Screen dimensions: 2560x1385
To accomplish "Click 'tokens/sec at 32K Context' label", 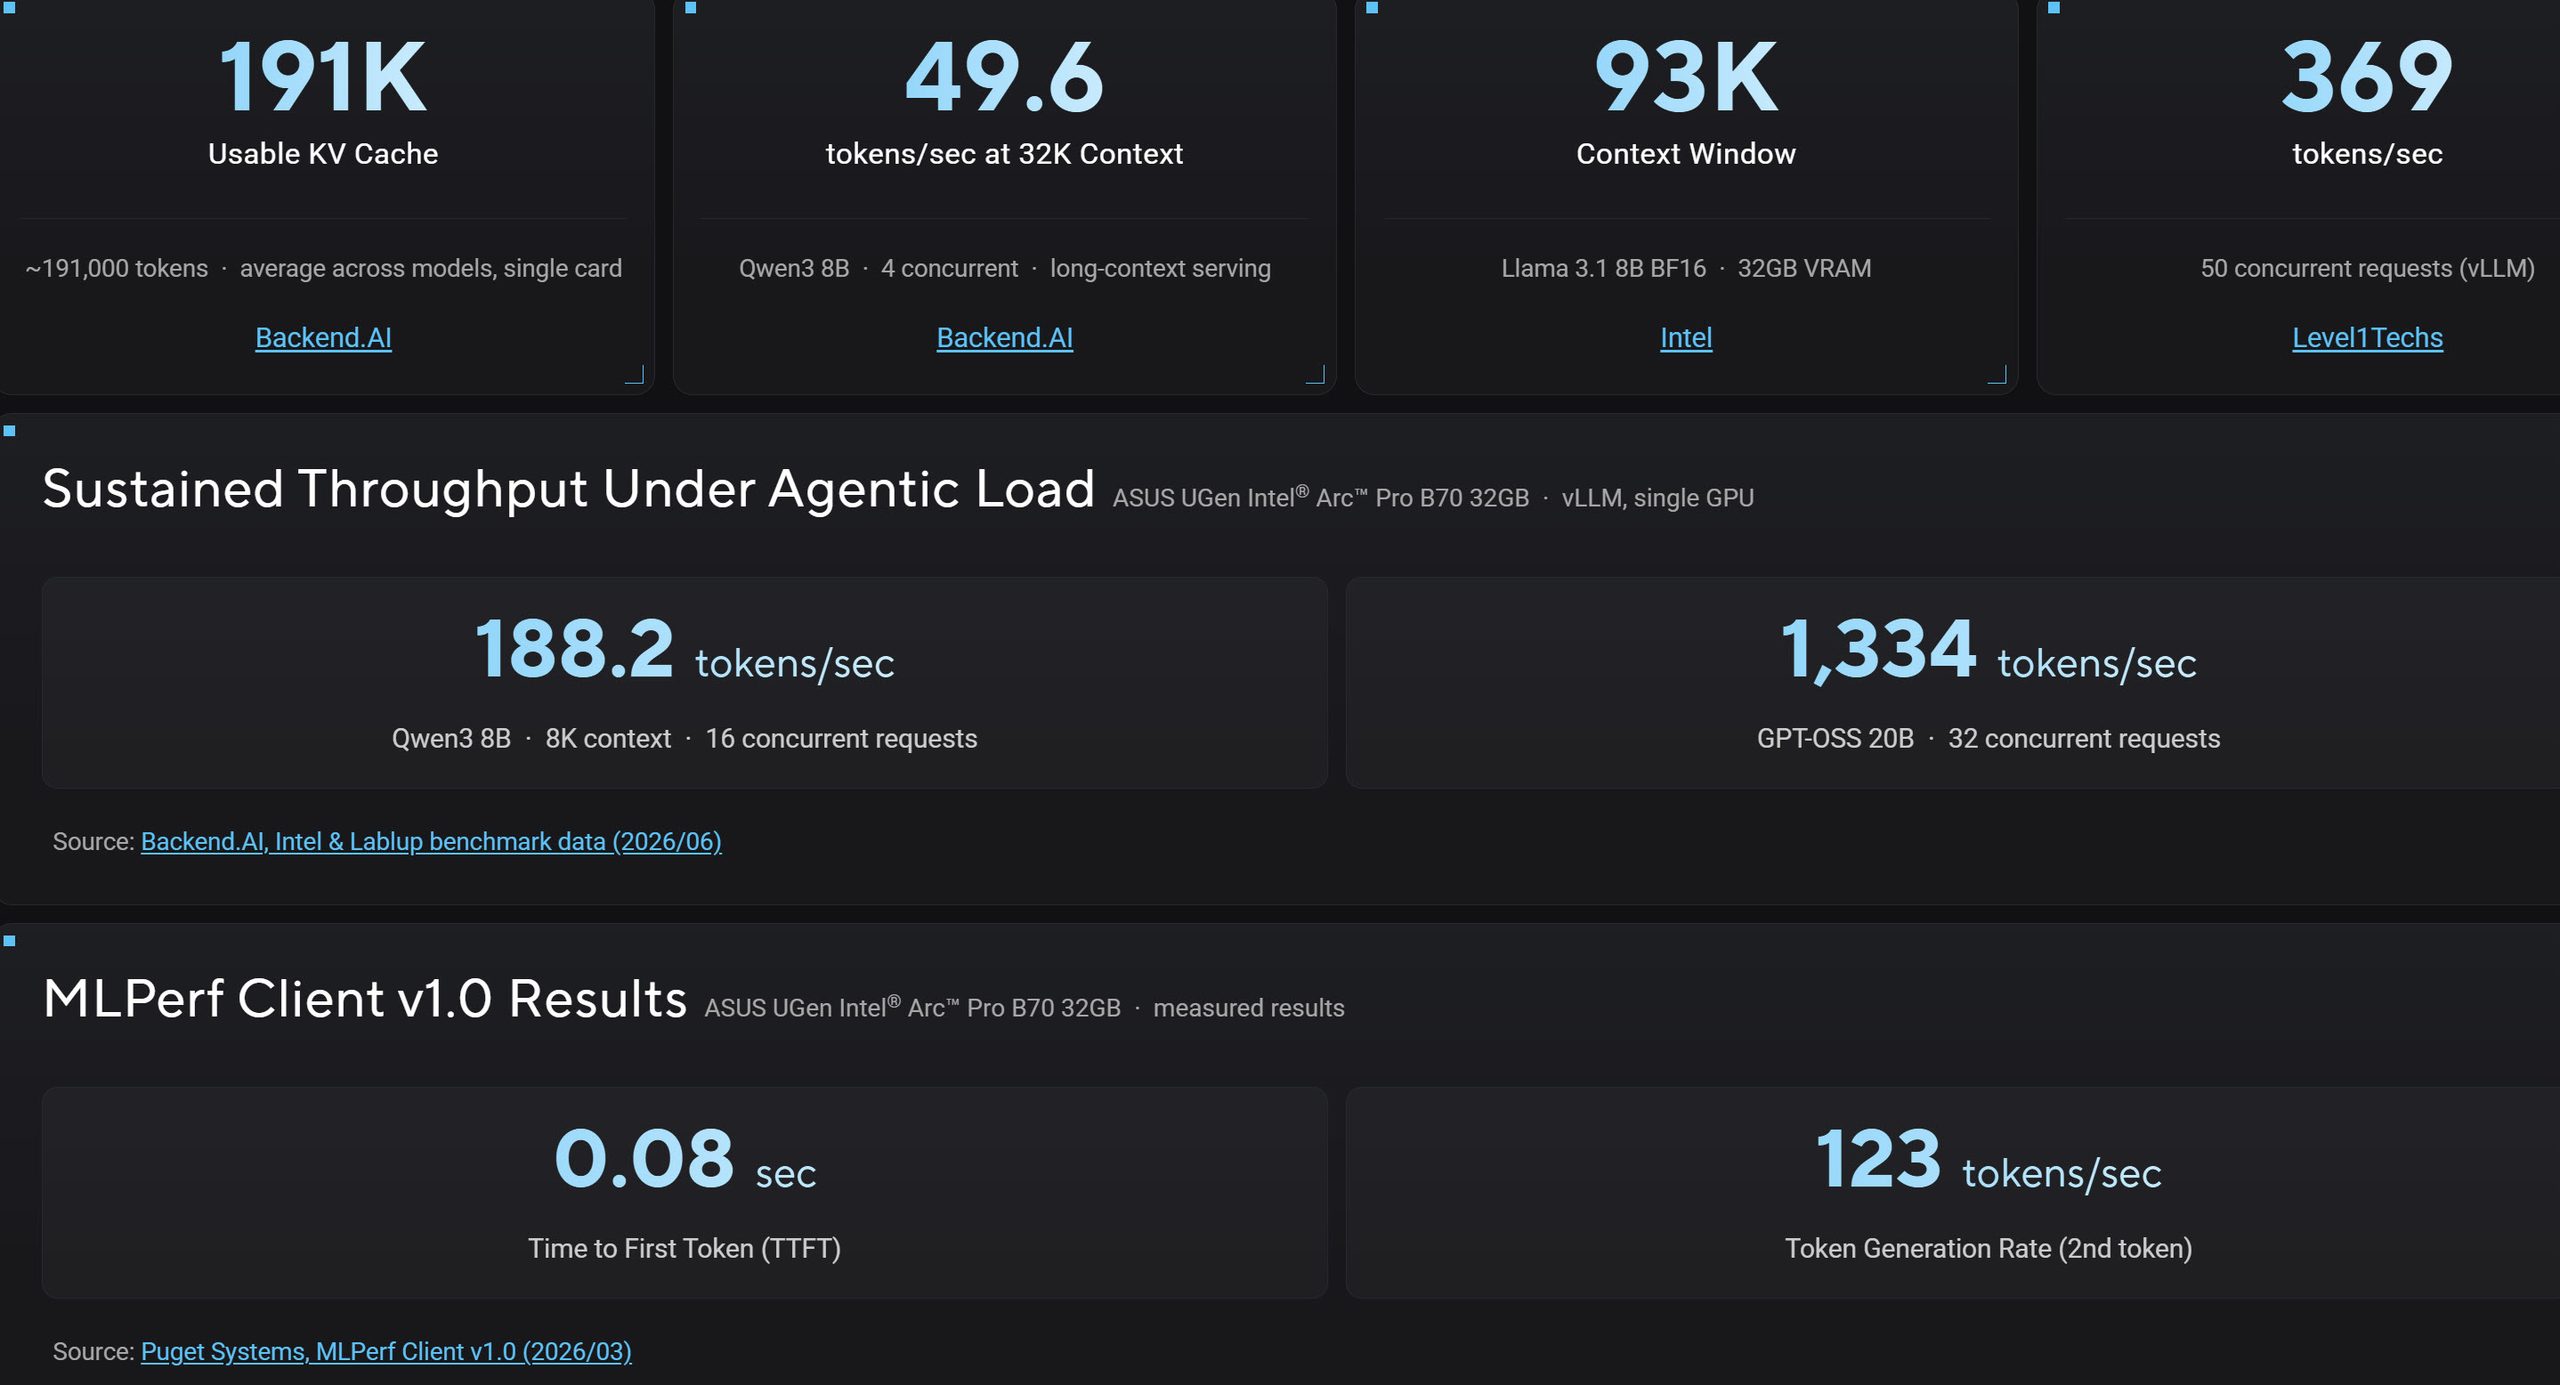I will point(1004,154).
